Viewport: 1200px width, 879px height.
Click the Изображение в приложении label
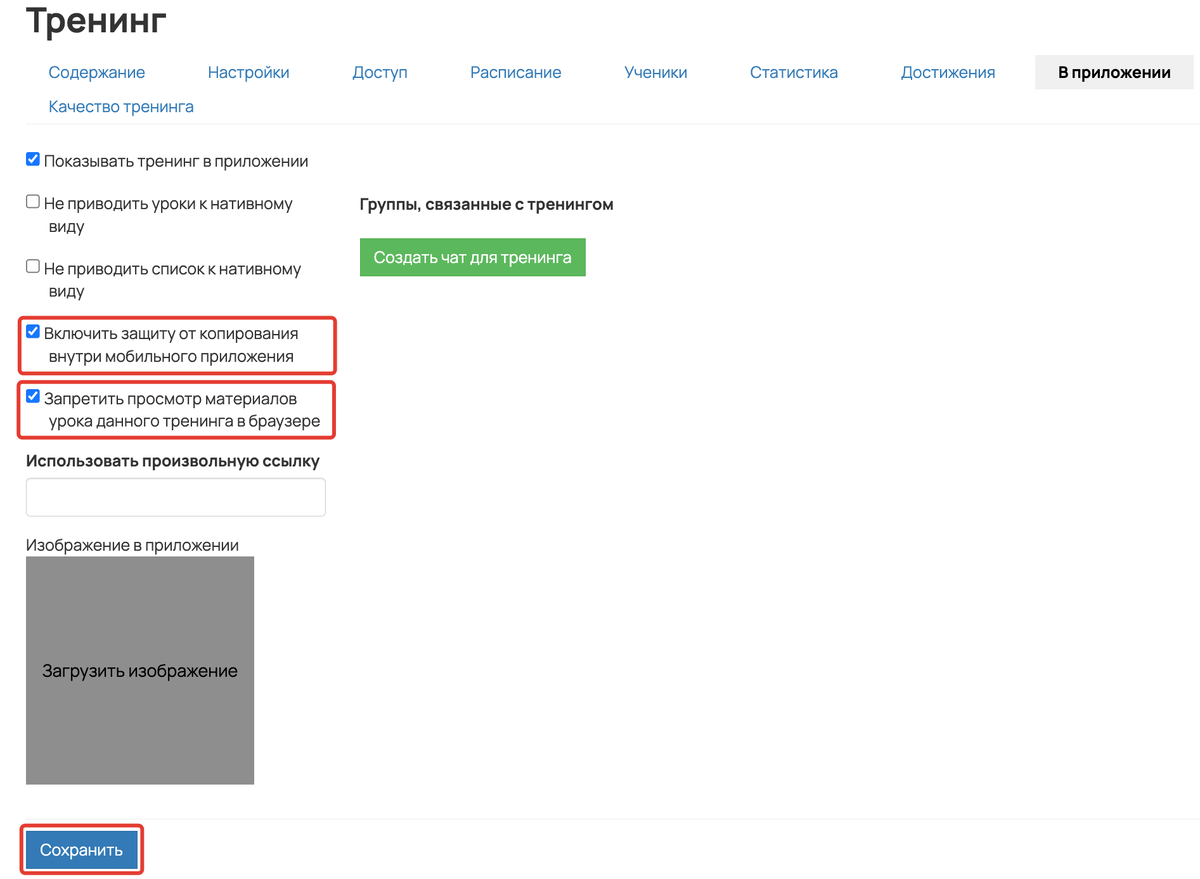click(x=132, y=545)
